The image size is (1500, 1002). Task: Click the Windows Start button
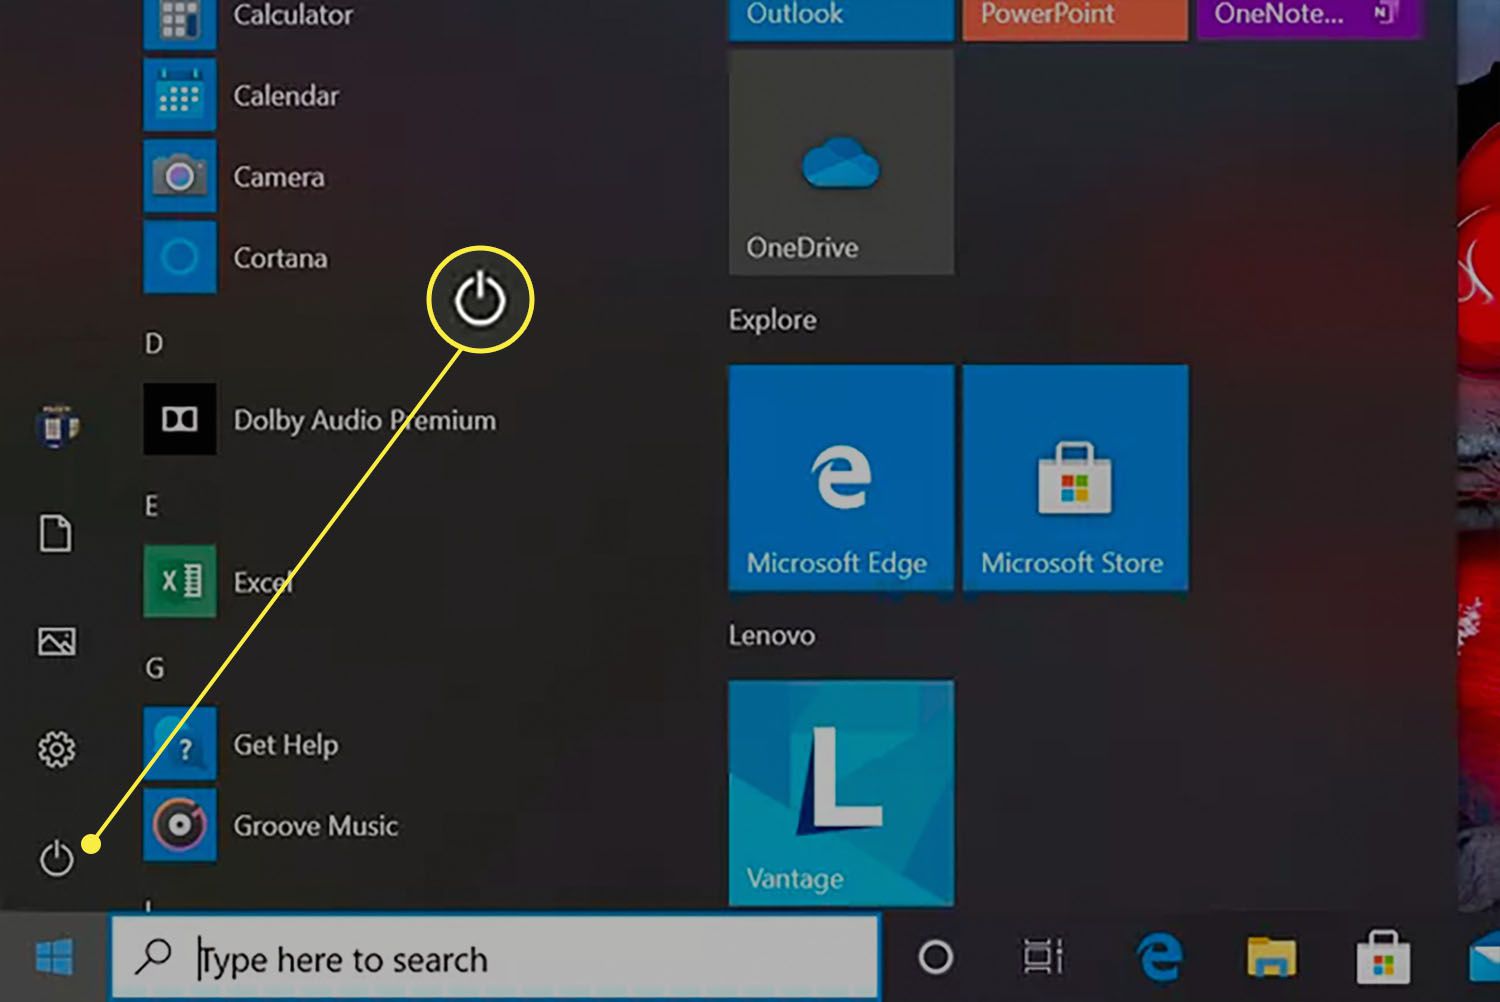54,956
